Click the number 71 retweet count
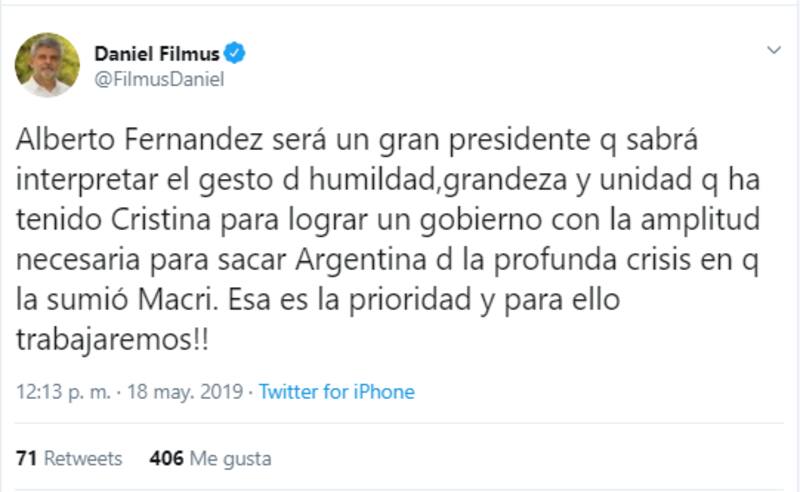 [27, 458]
